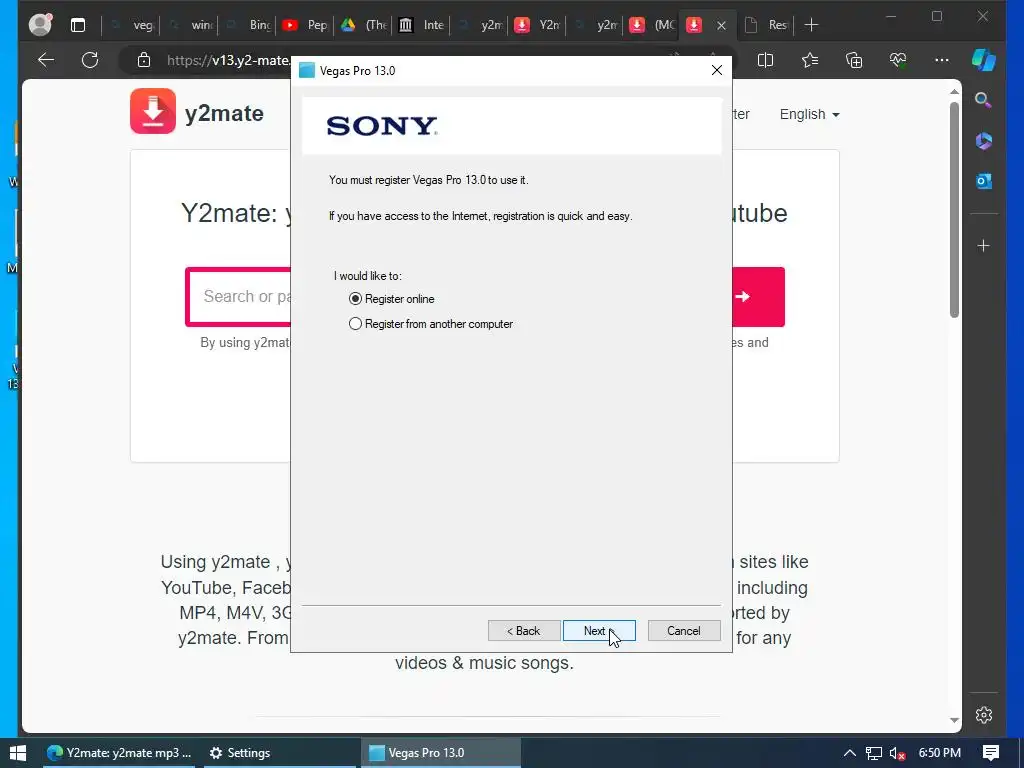The width and height of the screenshot is (1024, 768).
Task: Open Edge Favorites star icon
Action: coord(810,61)
